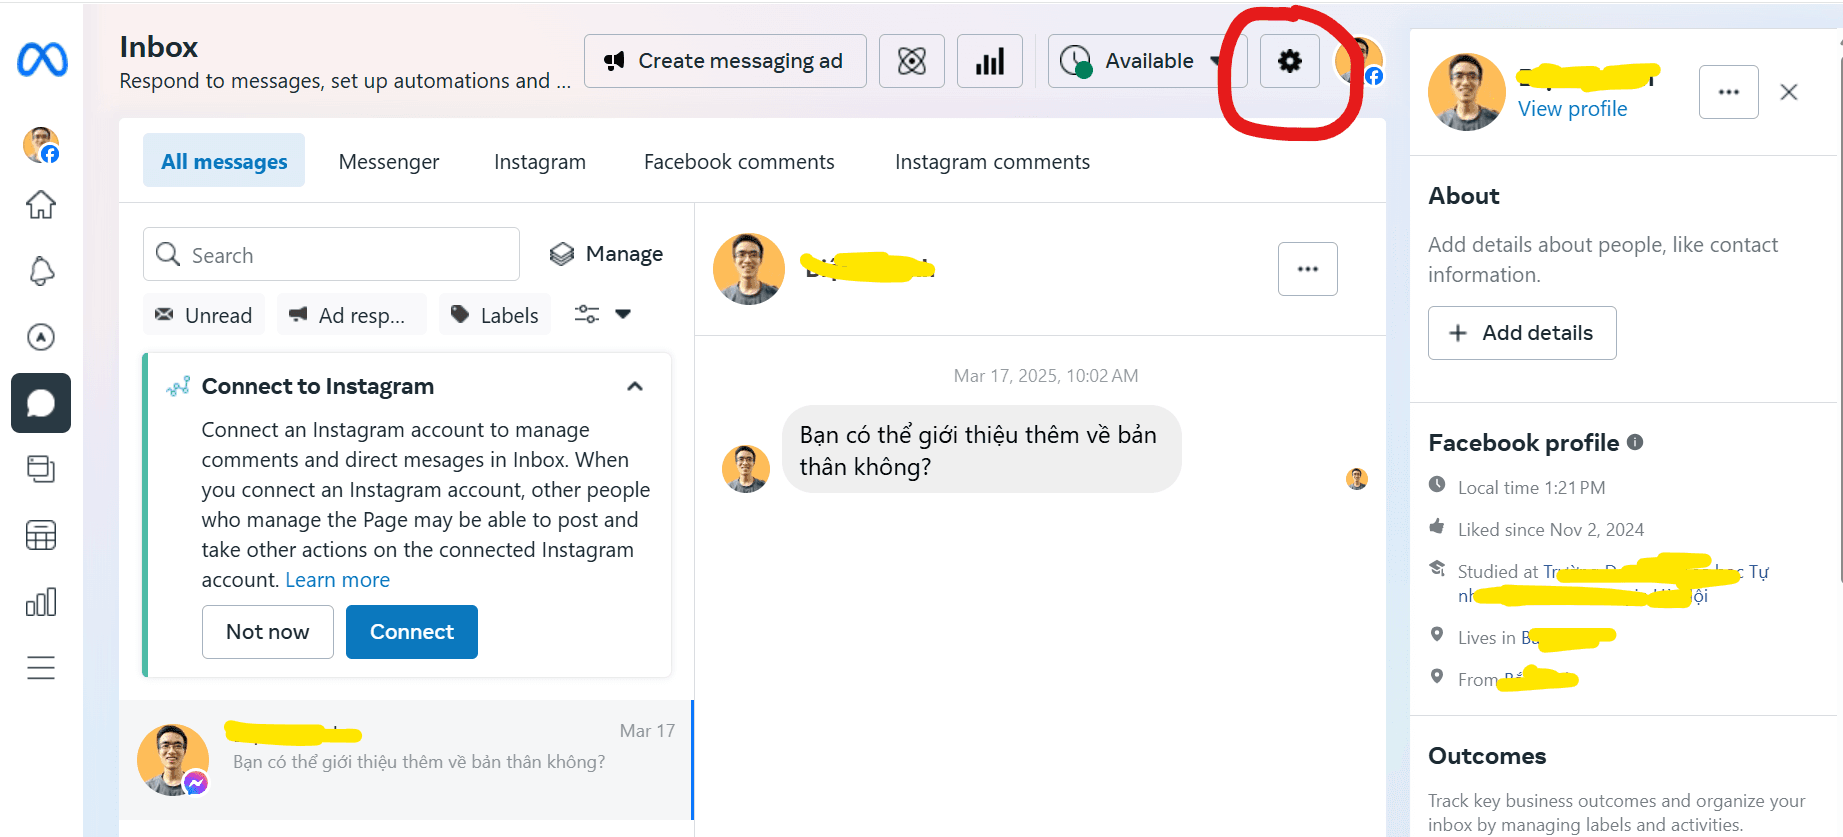Click the Manage button
The width and height of the screenshot is (1843, 837).
pyautogui.click(x=607, y=254)
